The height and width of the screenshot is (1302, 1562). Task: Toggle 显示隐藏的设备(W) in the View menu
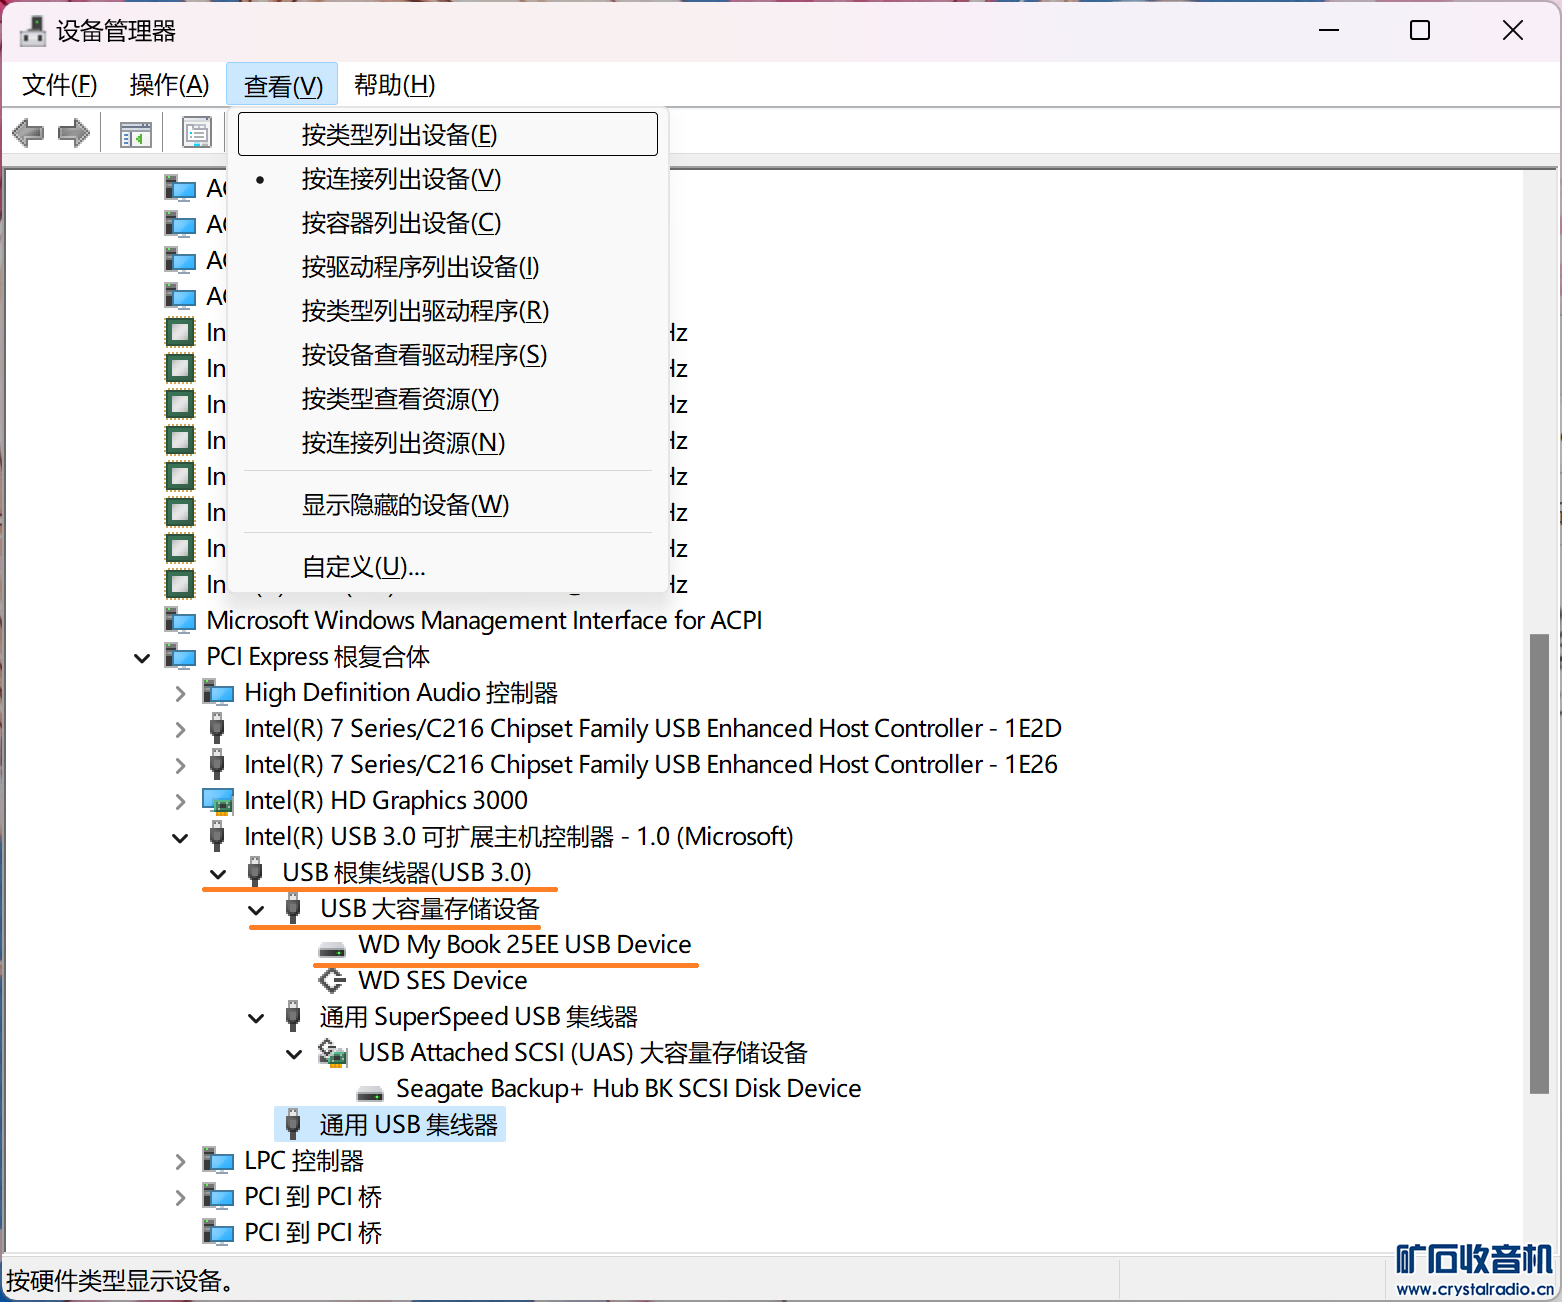(448, 505)
